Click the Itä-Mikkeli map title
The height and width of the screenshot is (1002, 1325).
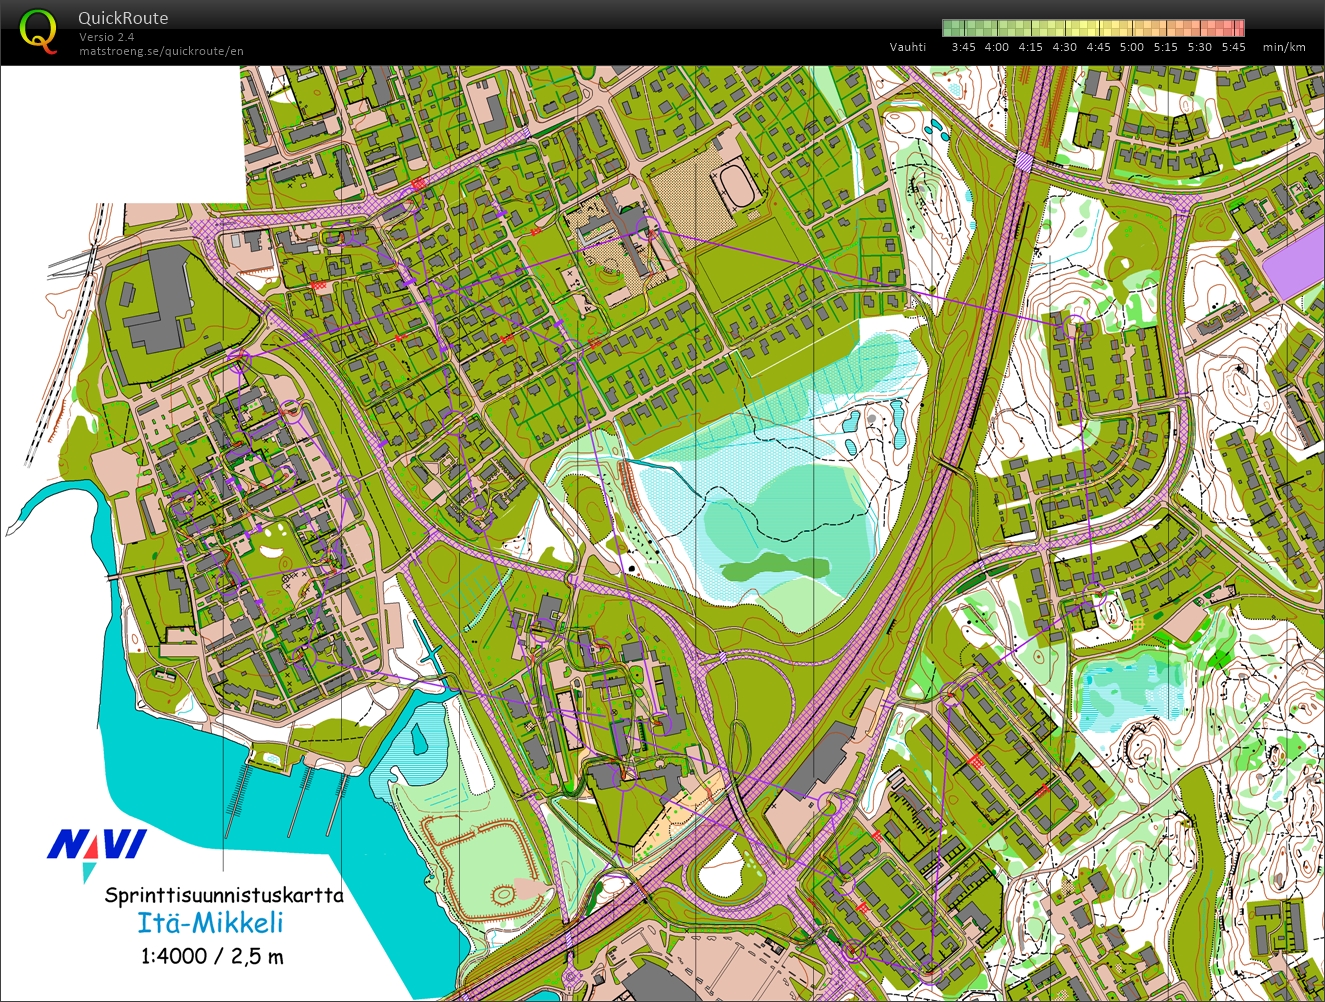coord(209,923)
